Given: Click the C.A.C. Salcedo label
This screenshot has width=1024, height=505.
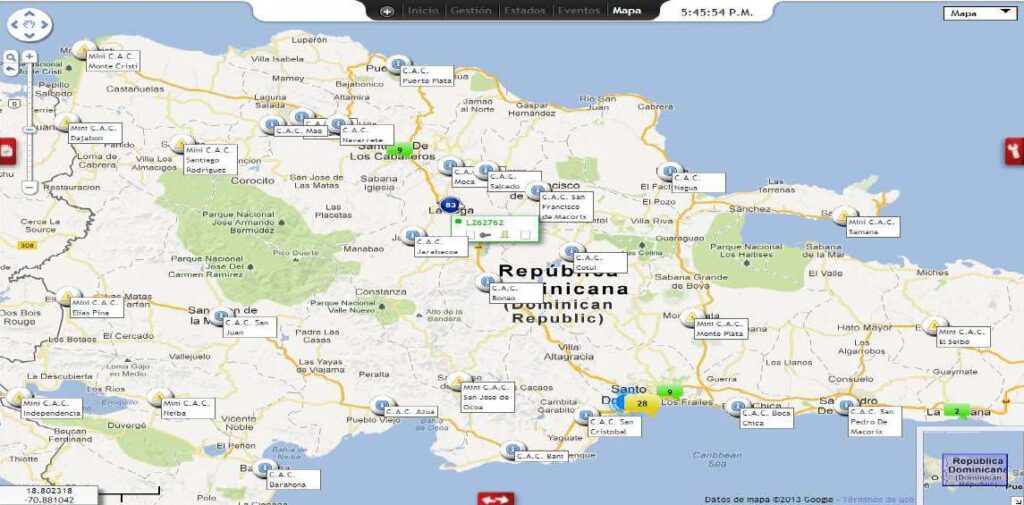Looking at the screenshot, I should pyautogui.click(x=515, y=181).
